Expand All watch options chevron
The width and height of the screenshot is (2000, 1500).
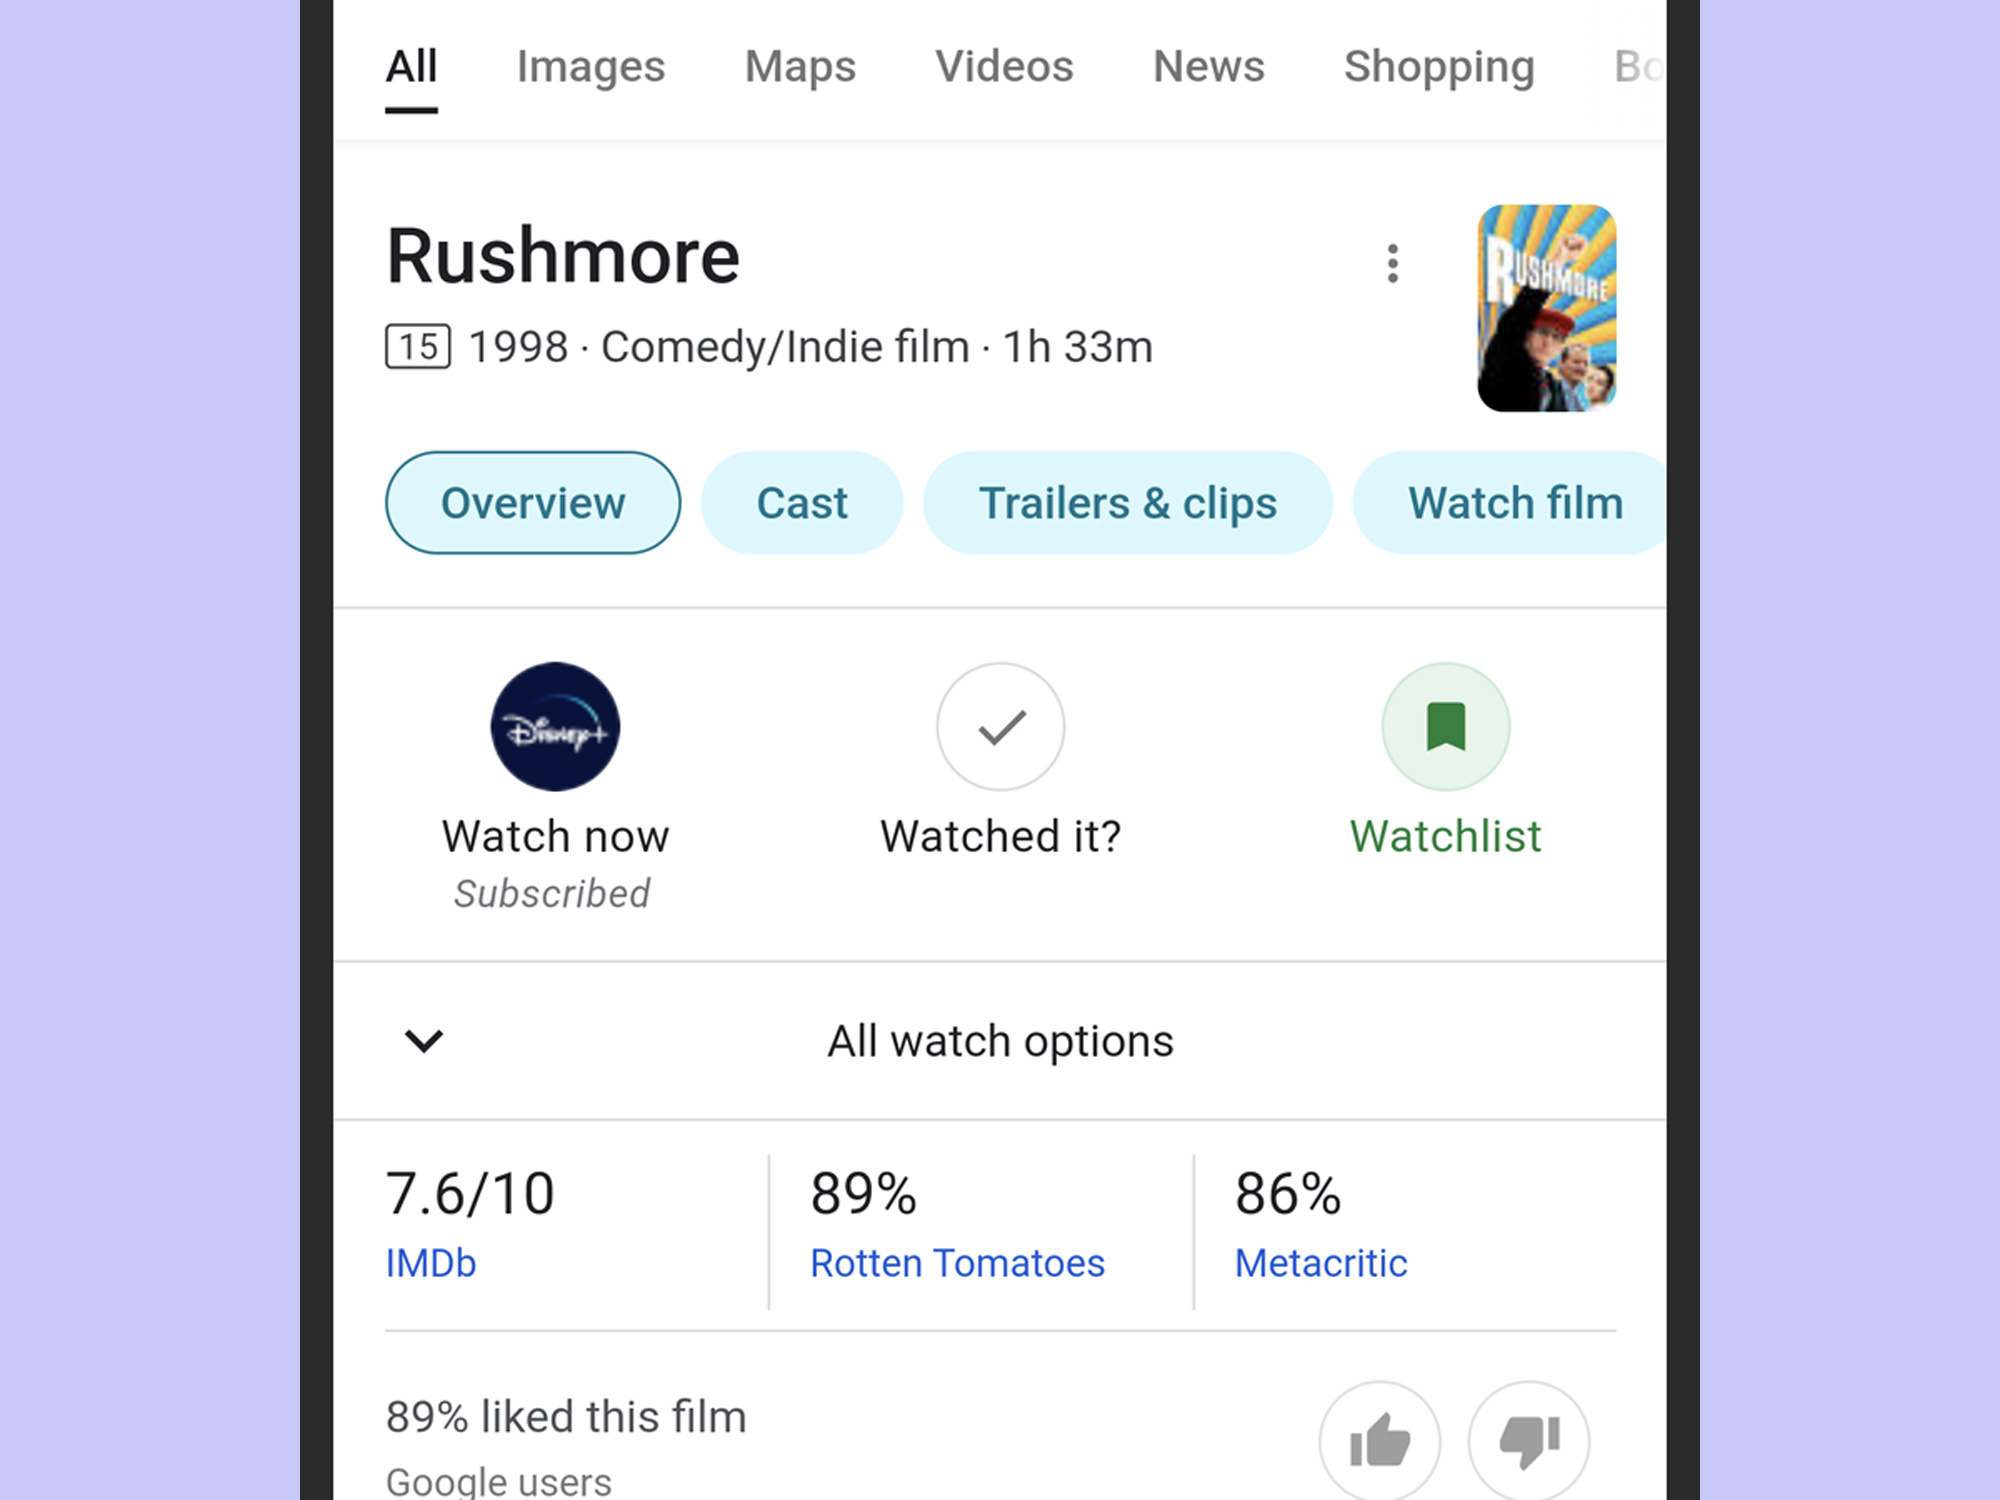pyautogui.click(x=423, y=1041)
